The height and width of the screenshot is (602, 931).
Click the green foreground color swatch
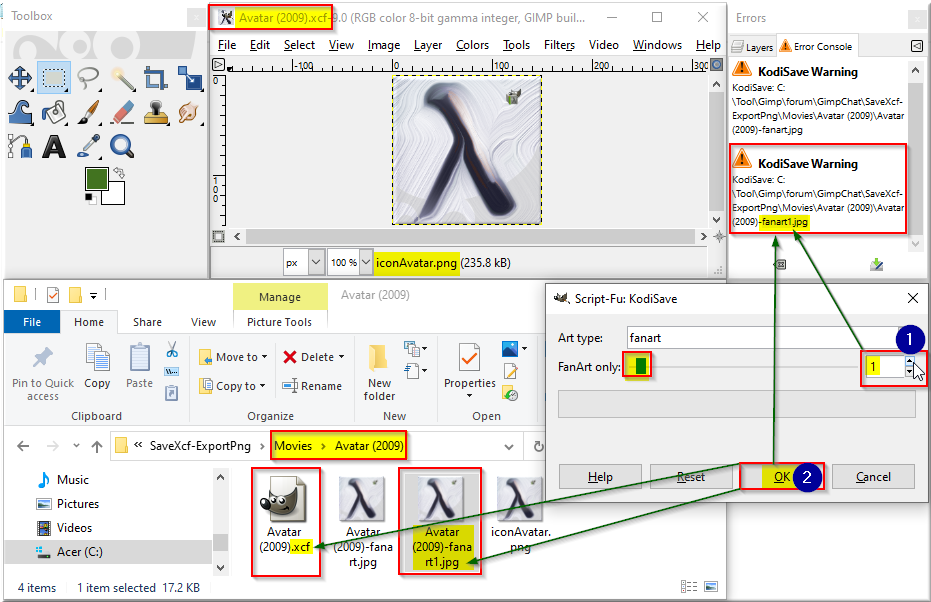[x=97, y=179]
